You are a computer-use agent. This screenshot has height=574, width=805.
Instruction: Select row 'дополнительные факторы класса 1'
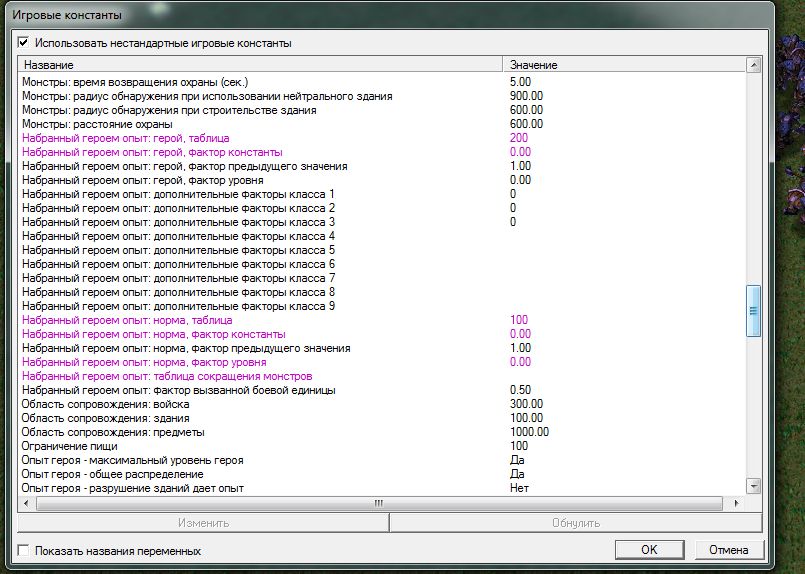point(382,194)
